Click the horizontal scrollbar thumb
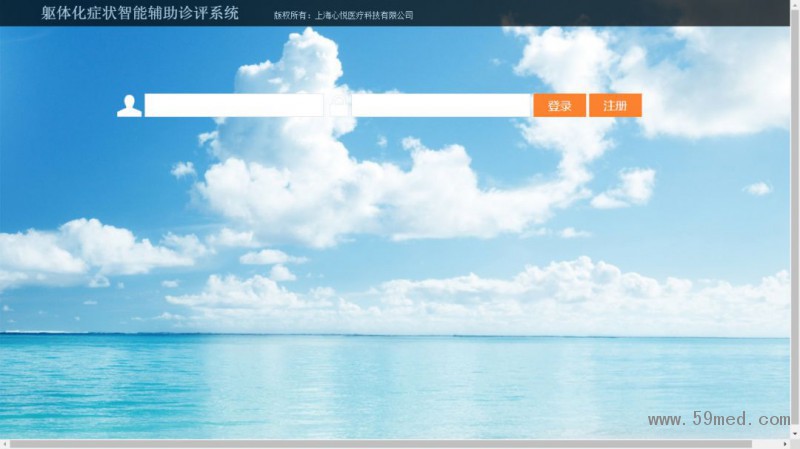Viewport: 800px width, 449px height. [380, 444]
